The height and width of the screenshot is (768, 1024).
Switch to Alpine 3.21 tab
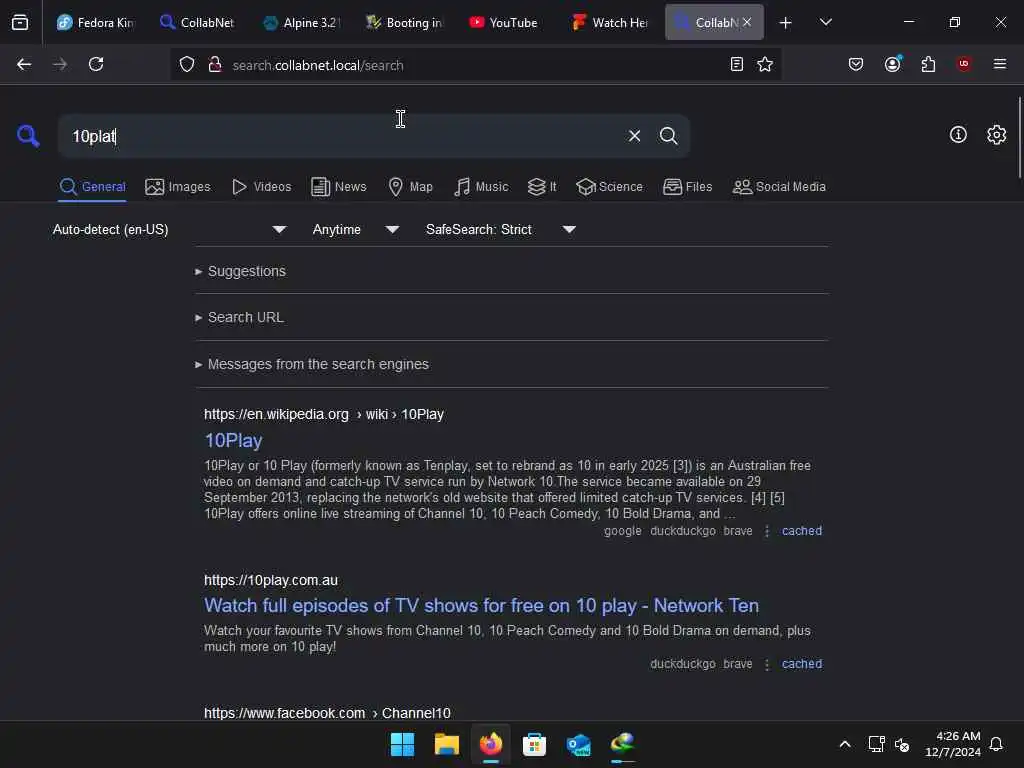coord(302,22)
